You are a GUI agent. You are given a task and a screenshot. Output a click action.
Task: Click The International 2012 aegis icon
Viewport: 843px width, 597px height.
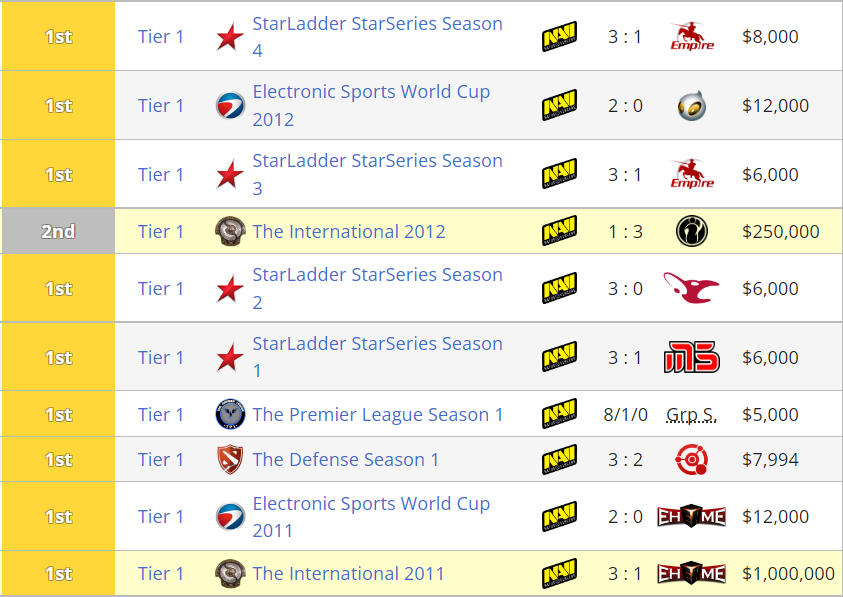[230, 232]
